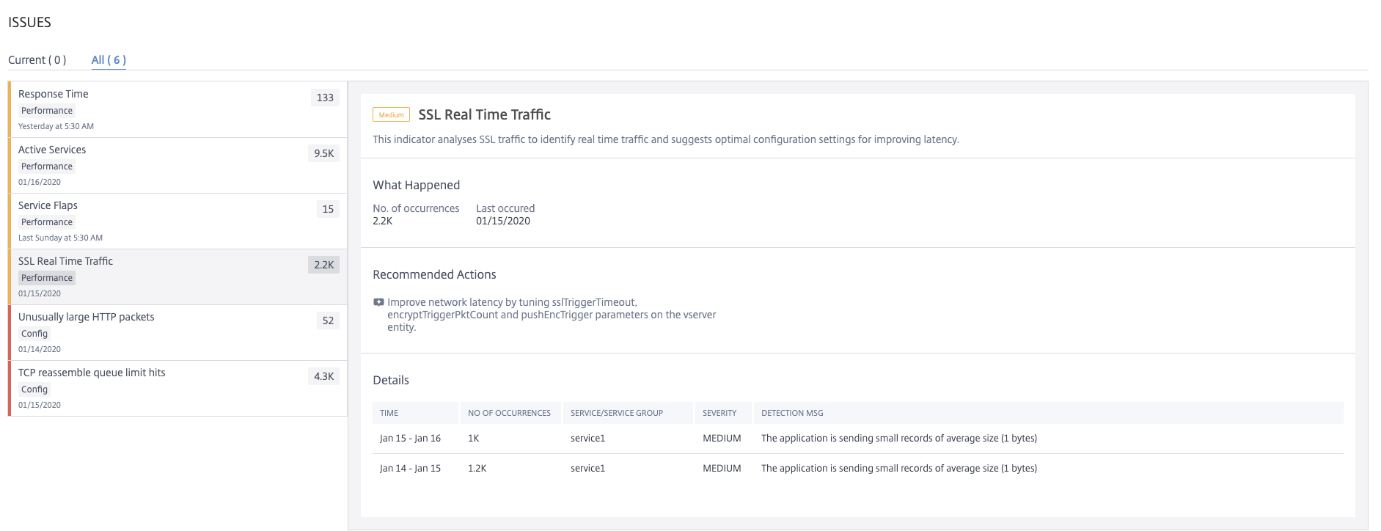This screenshot has height=531, width=1381.
Task: Click service1 in the Jan 14 - Jan 15 row
Action: 588,468
